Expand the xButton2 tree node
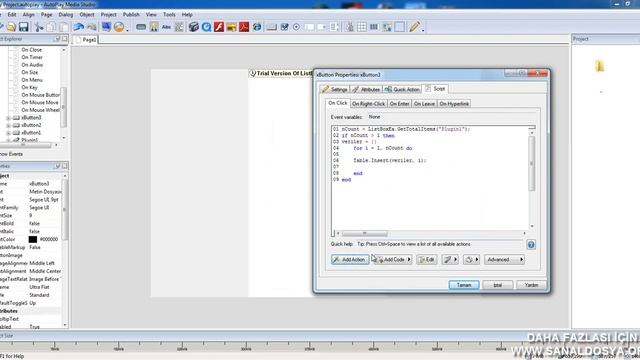Screen dimensions: 640x360 coord(8,125)
